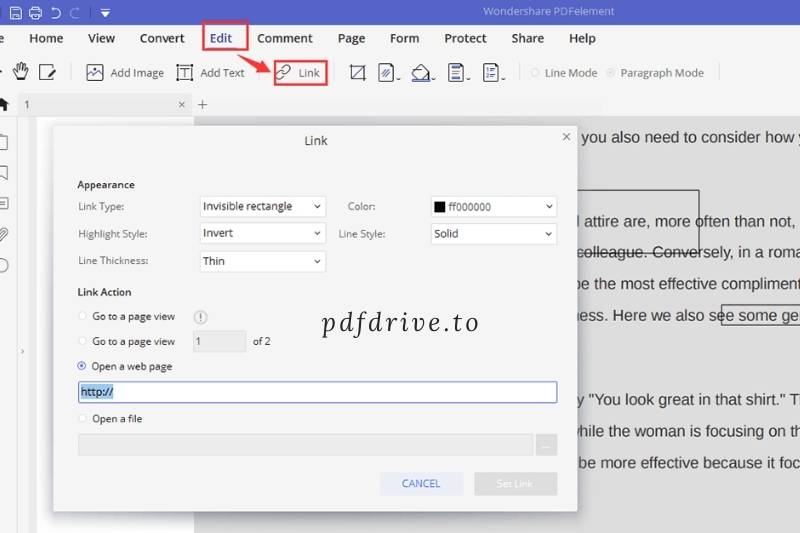
Task: Click the browse file button
Action: tap(546, 445)
